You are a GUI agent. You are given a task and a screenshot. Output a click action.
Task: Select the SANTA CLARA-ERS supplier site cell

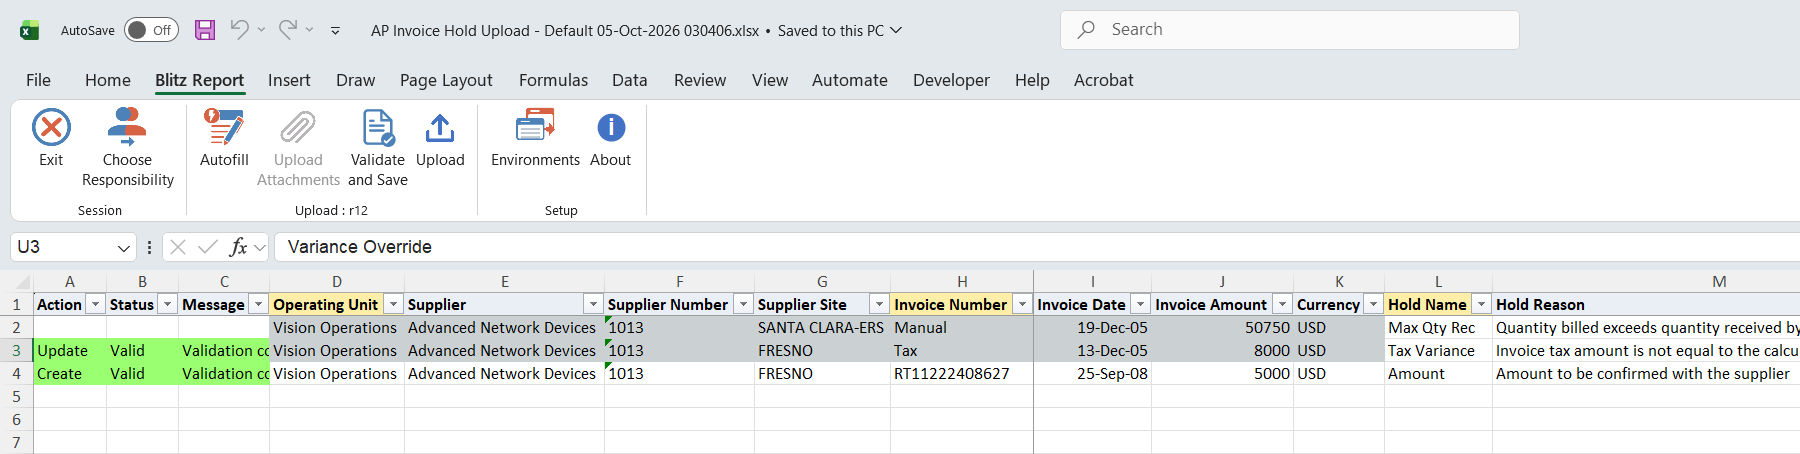822,328
